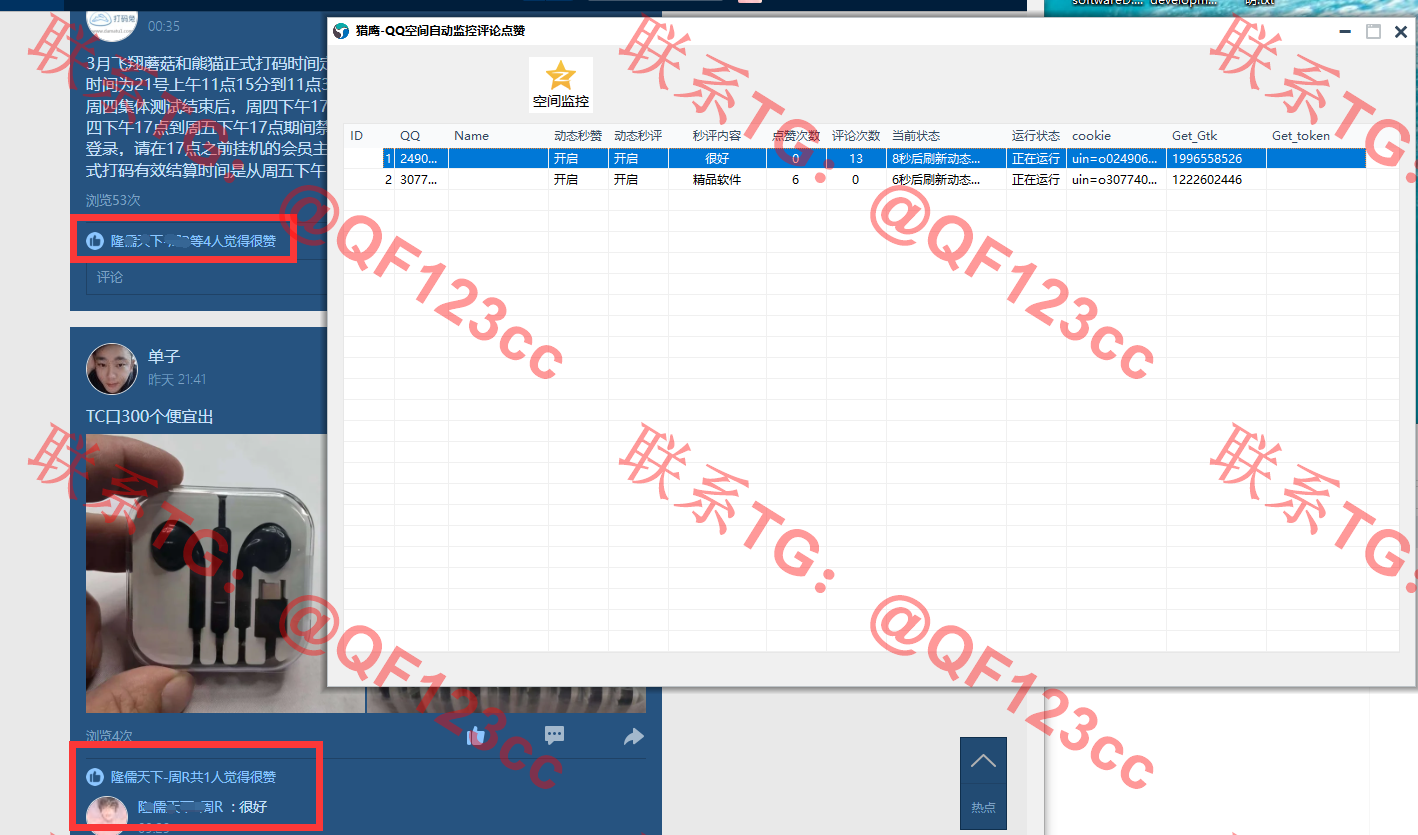Click cookie cell uin=o307740...
Screen dimensions: 1418x835
1116,180
